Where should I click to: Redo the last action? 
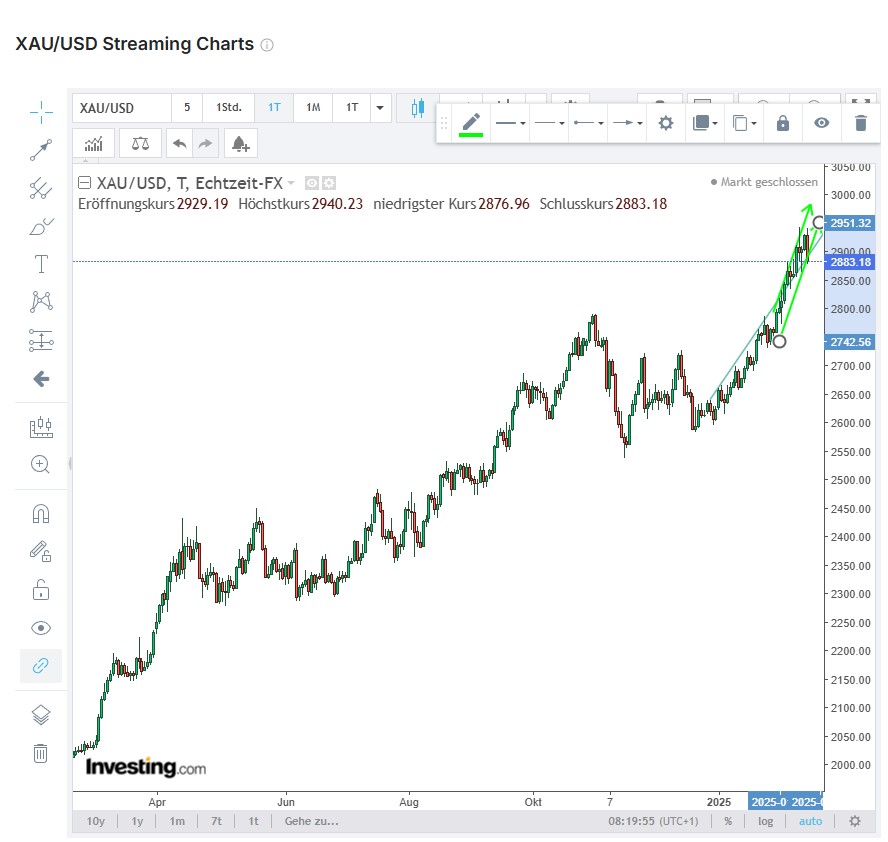pos(205,144)
